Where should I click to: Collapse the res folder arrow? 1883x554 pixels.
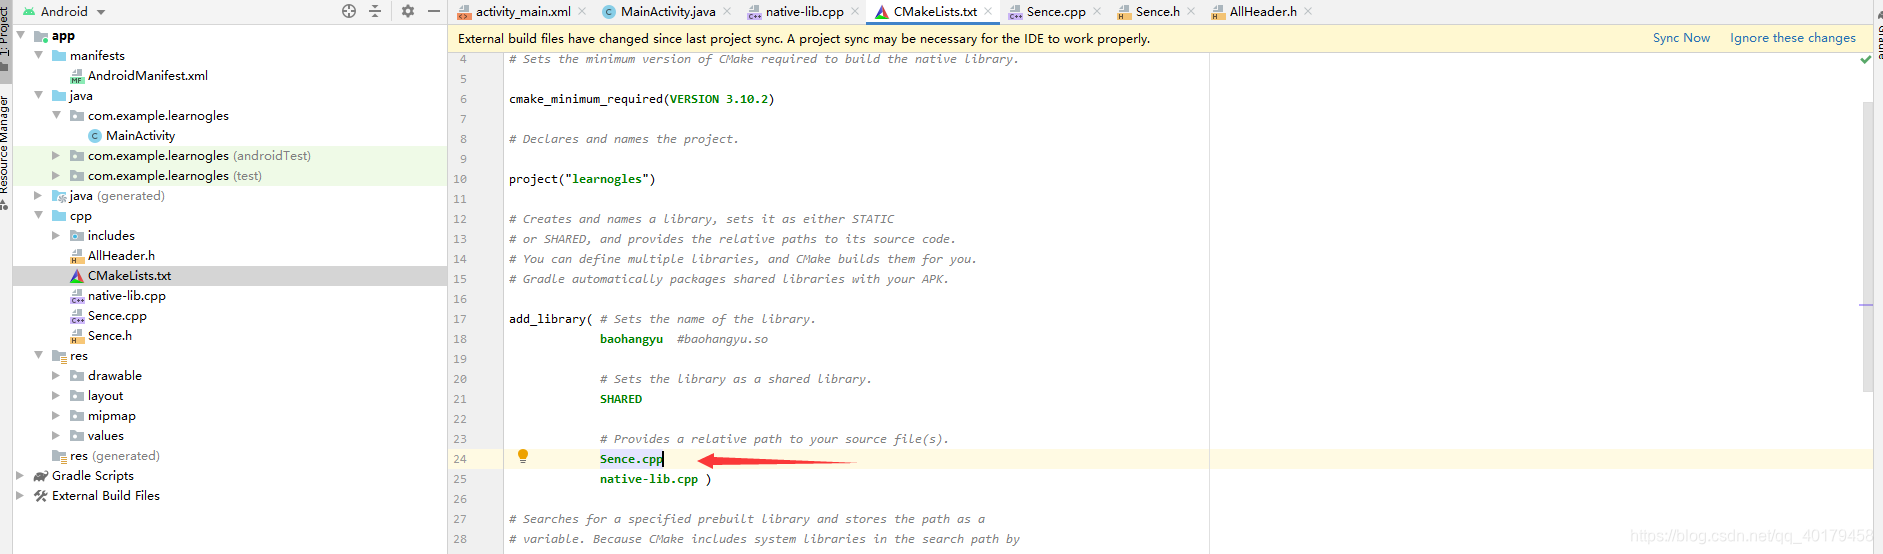39,355
